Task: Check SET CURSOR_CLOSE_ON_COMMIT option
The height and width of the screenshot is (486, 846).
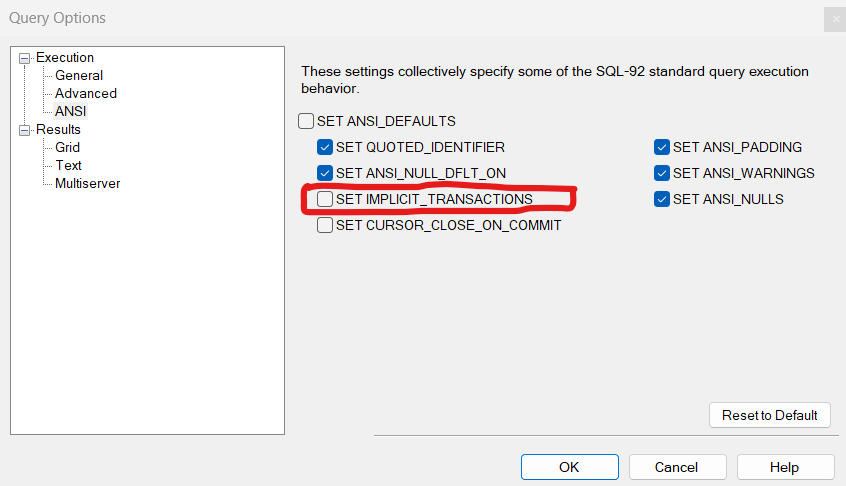Action: [325, 225]
